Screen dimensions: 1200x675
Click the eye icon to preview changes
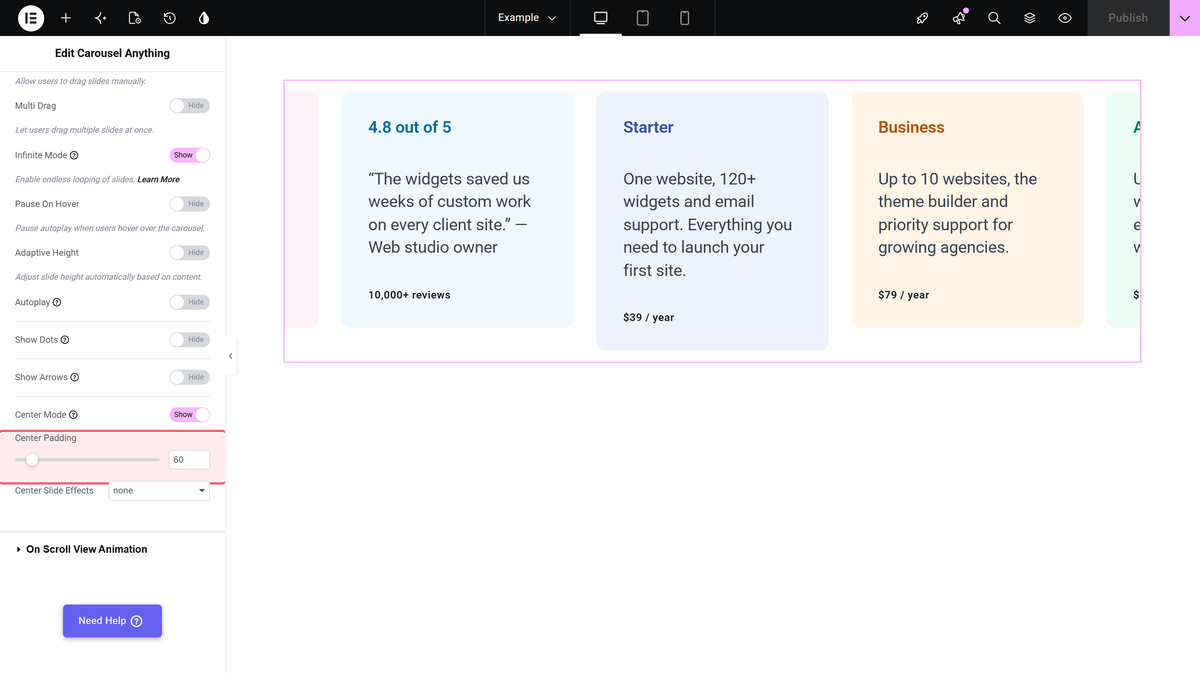(1065, 18)
